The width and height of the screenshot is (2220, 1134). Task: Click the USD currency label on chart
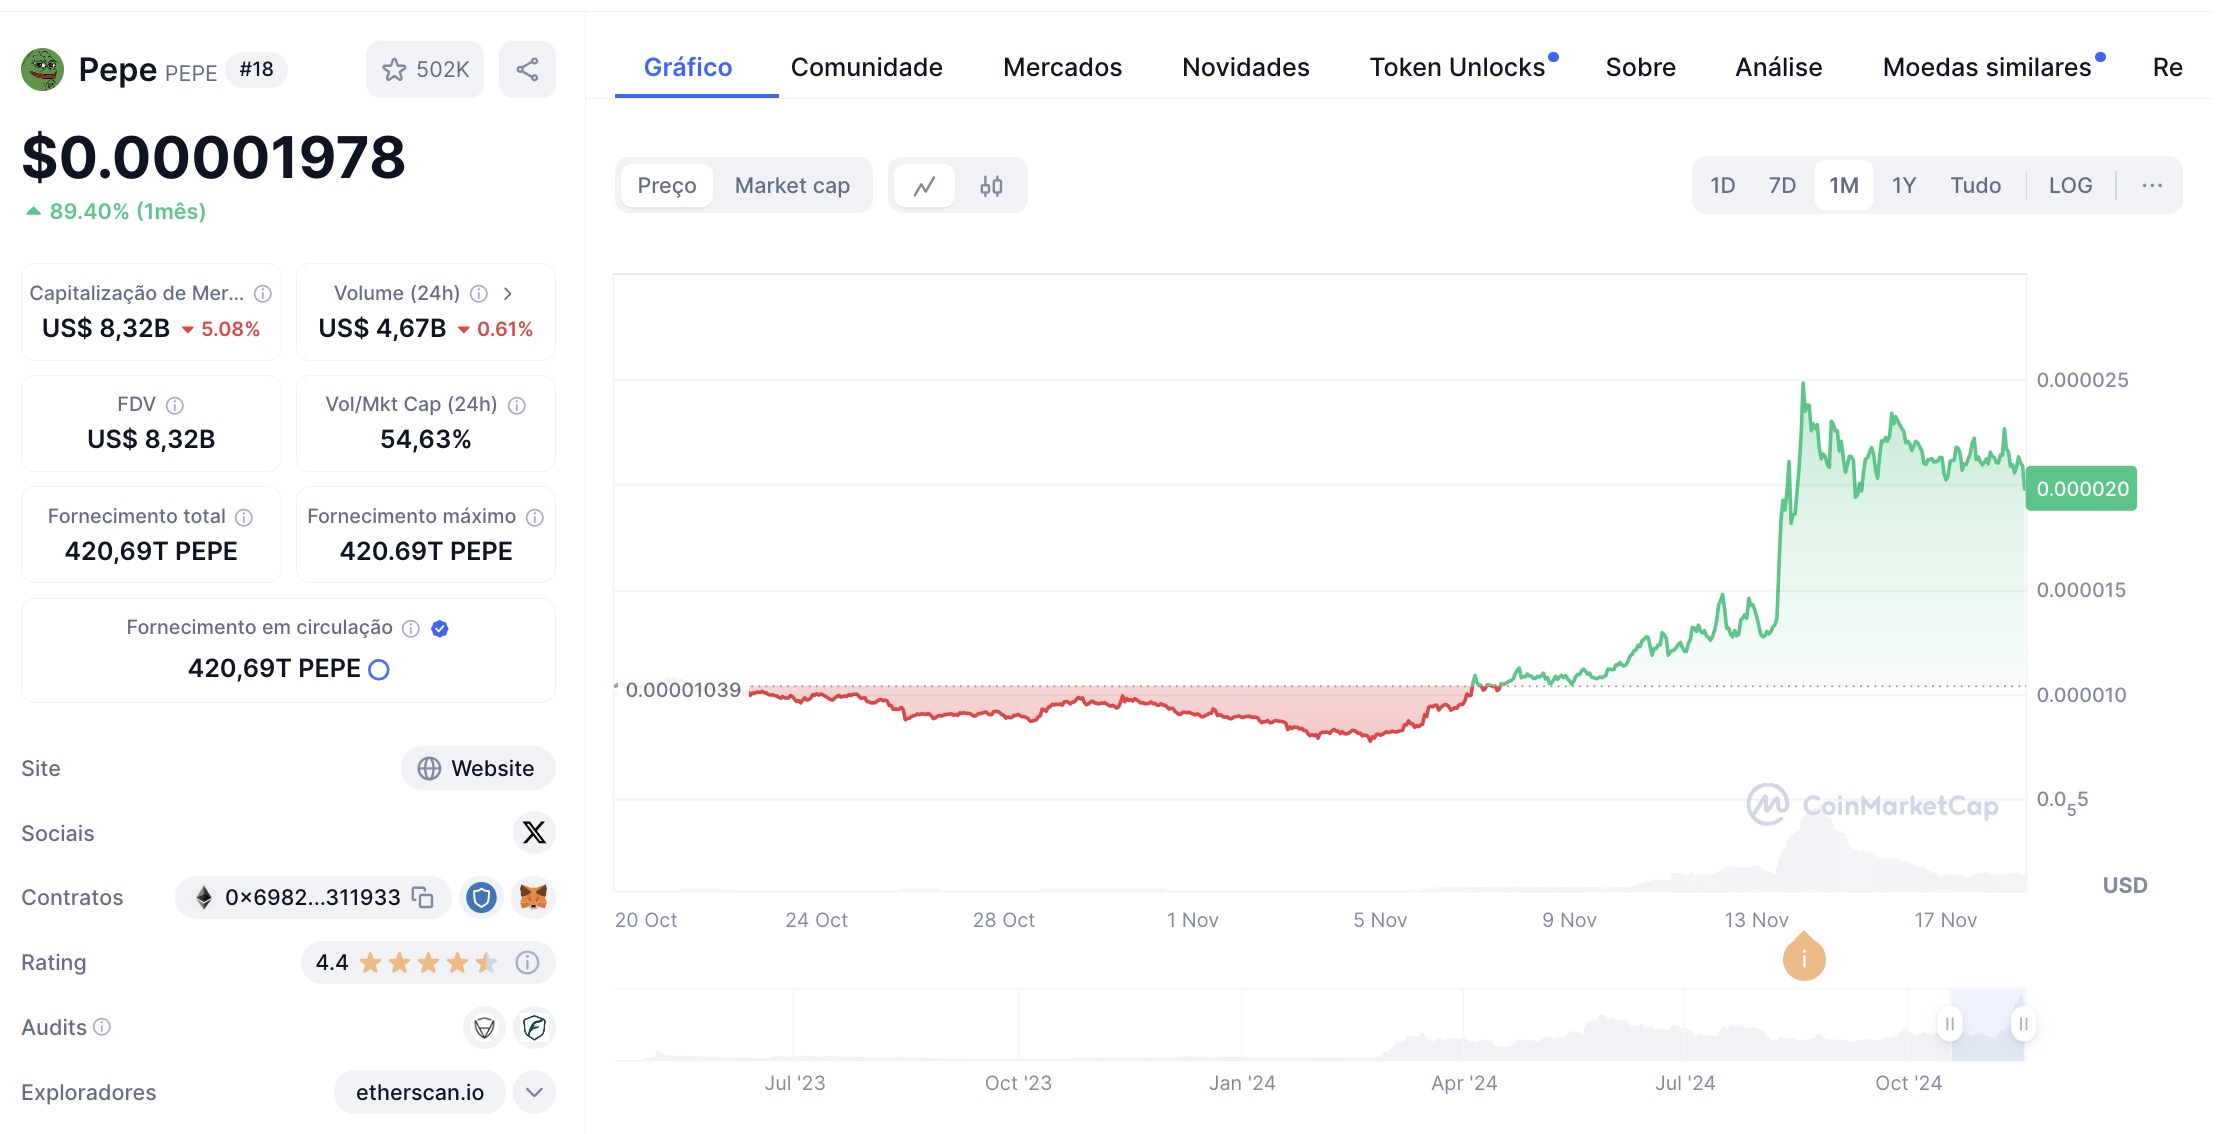coord(2125,885)
